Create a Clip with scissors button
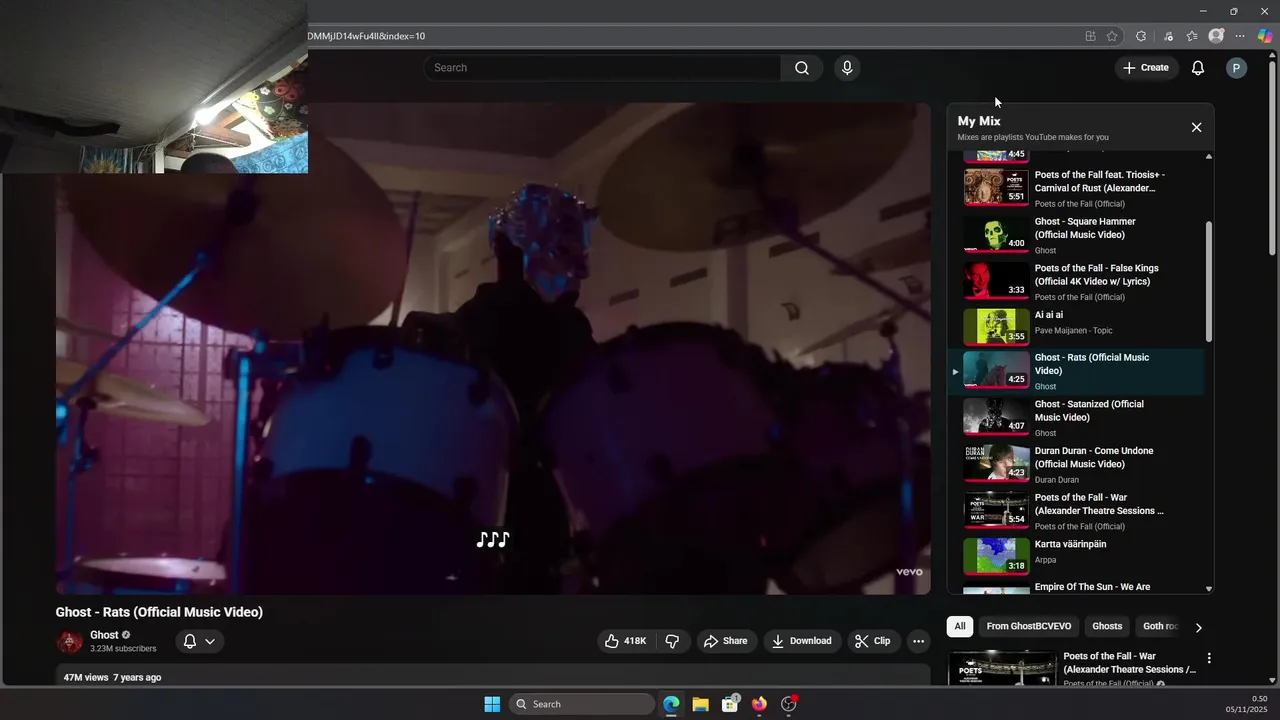This screenshot has height=720, width=1280. [872, 641]
